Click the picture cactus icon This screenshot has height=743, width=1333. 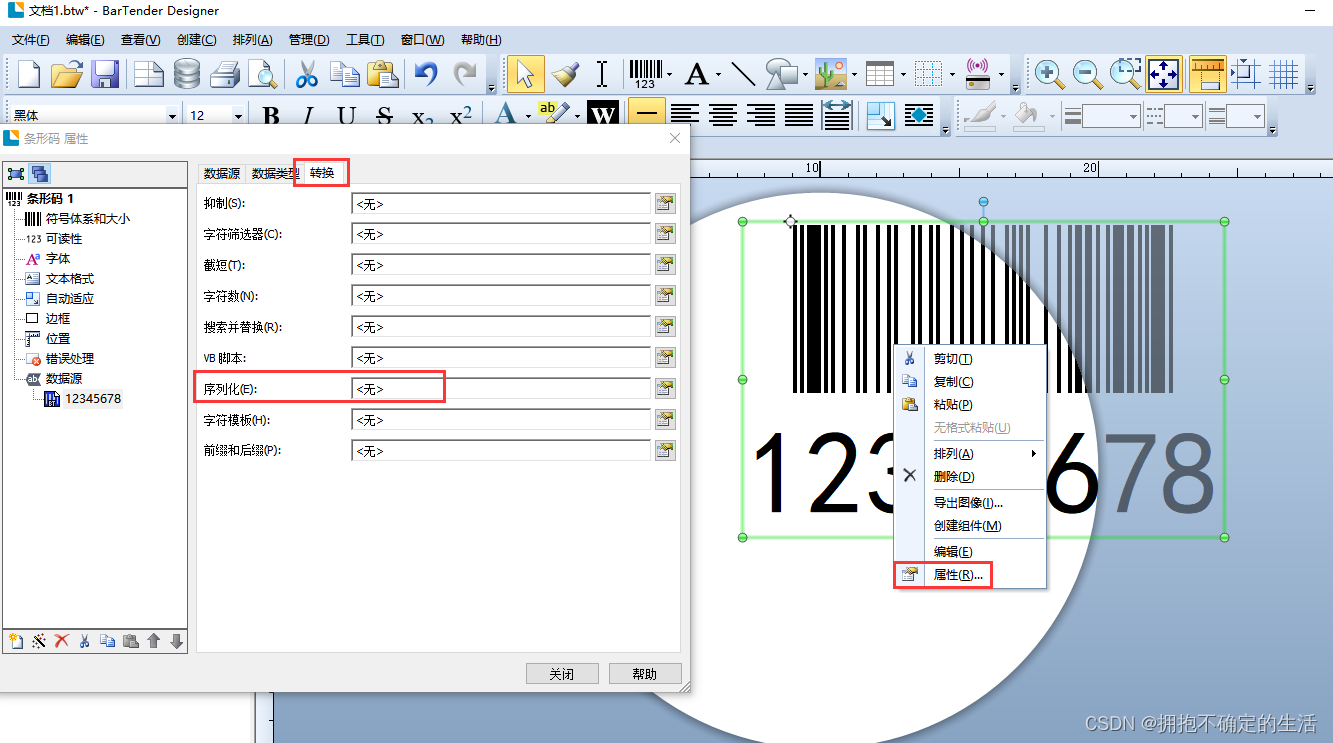pos(830,74)
